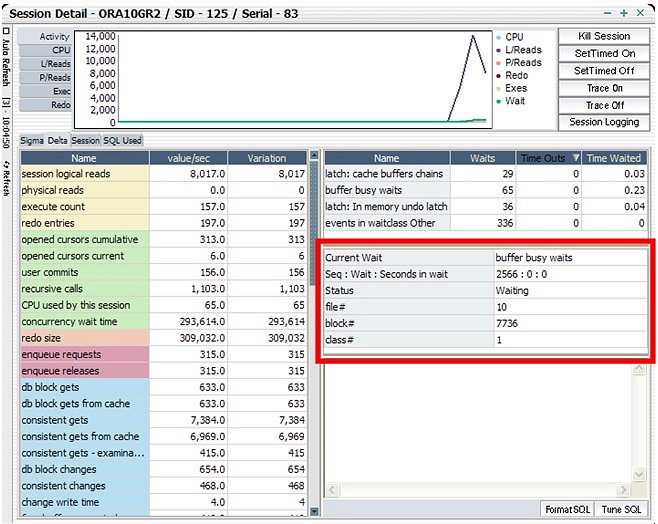Click the minimize dash icon in title bar

[x=607, y=13]
